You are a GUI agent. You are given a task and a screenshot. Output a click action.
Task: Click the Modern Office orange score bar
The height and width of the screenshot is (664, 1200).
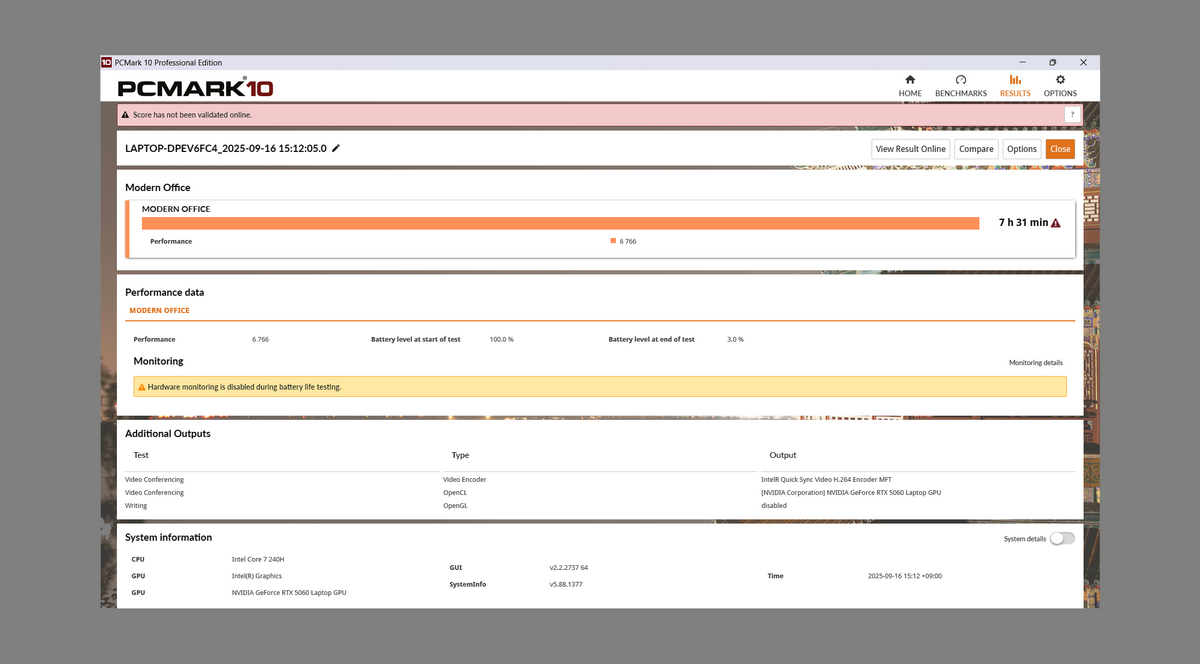click(560, 223)
